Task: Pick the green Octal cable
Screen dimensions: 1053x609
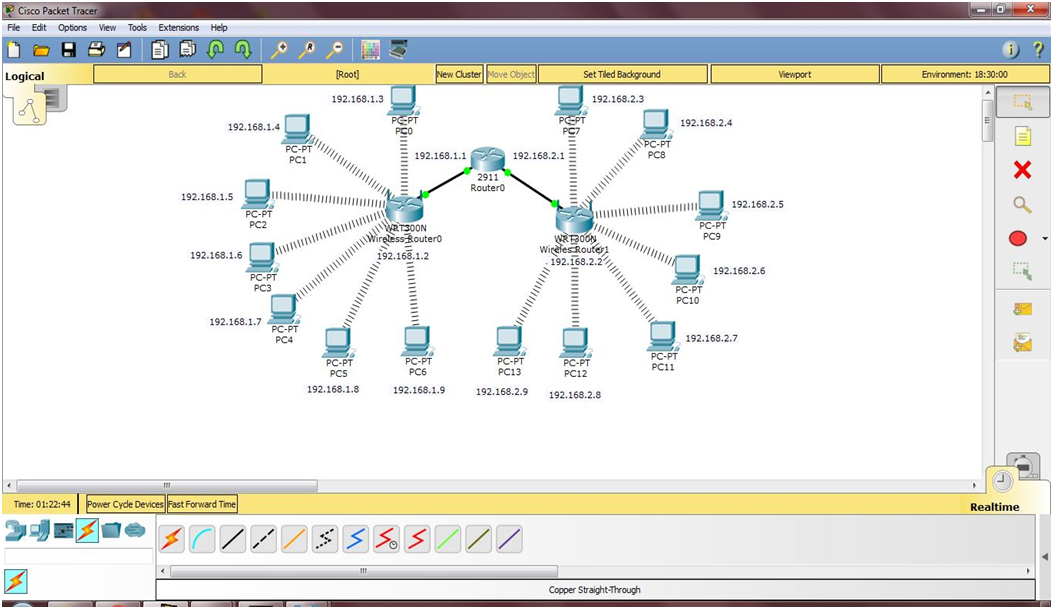Action: point(448,539)
